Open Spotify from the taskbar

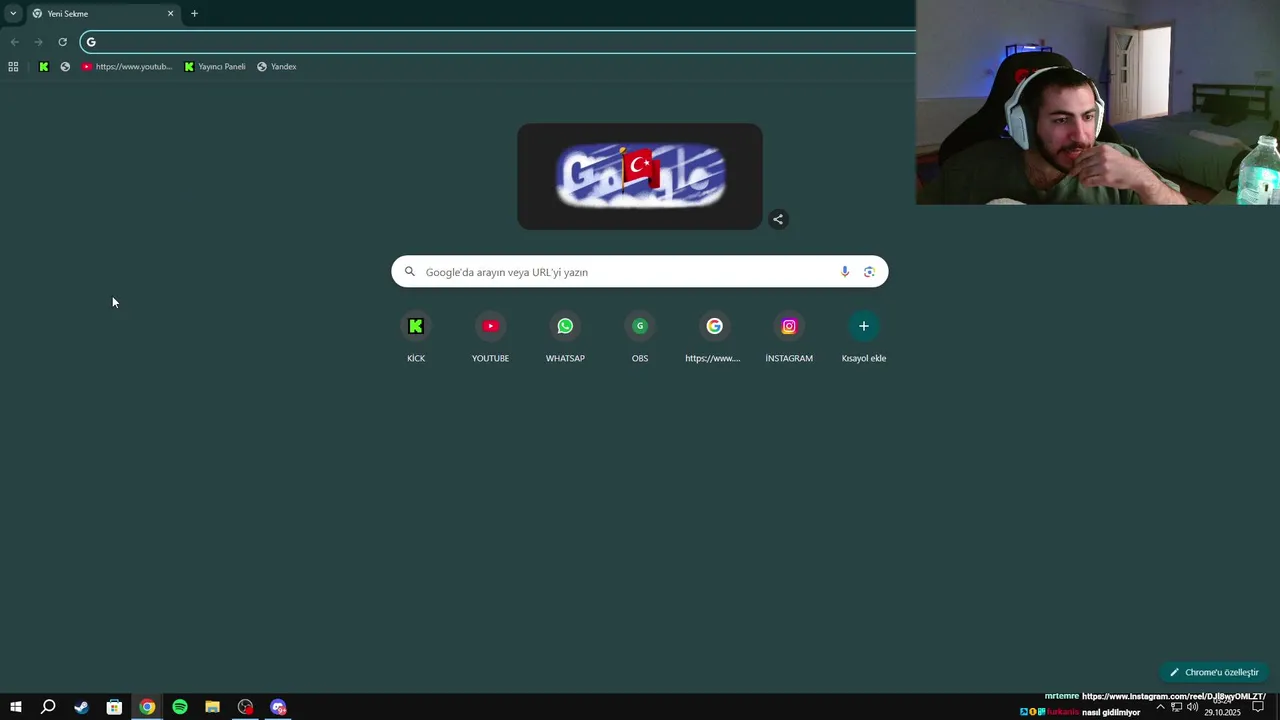point(180,707)
